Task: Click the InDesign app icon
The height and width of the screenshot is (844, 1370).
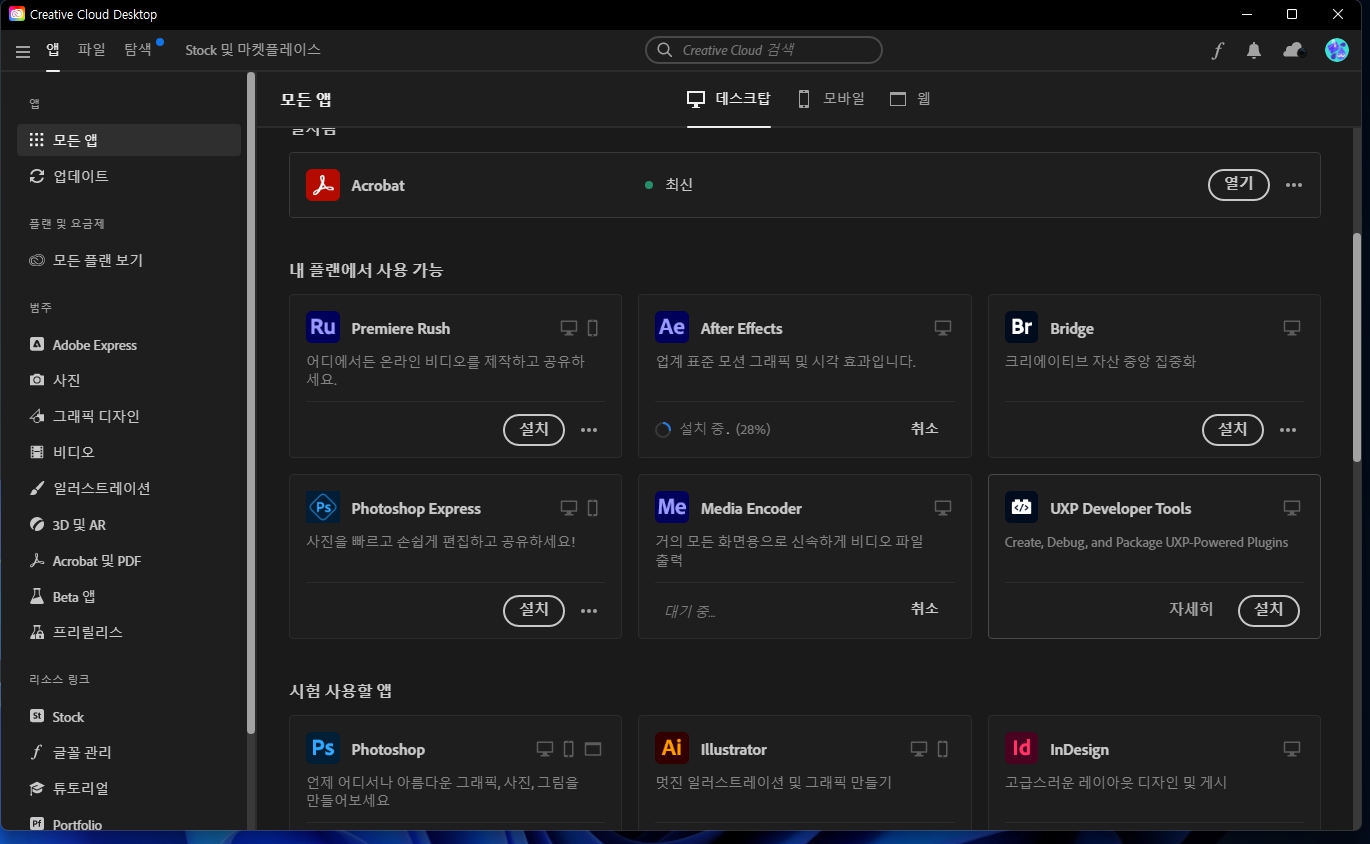Action: coord(1022,749)
